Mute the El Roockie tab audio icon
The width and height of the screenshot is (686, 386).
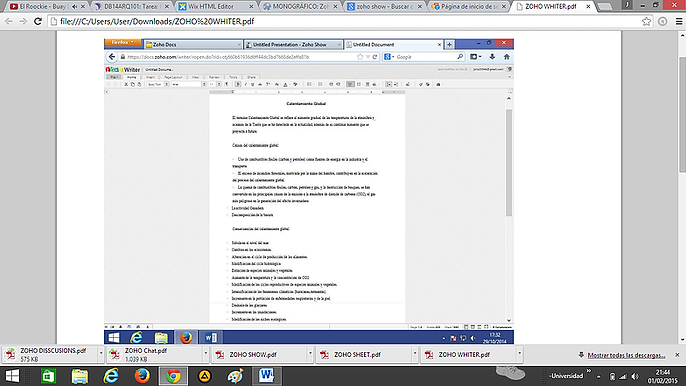tap(74, 7)
